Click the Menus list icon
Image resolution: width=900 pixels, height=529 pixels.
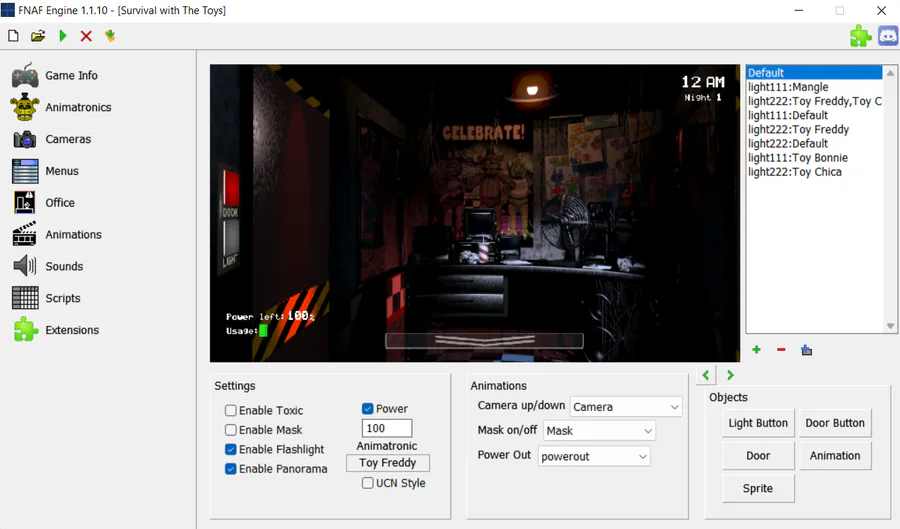tap(25, 171)
